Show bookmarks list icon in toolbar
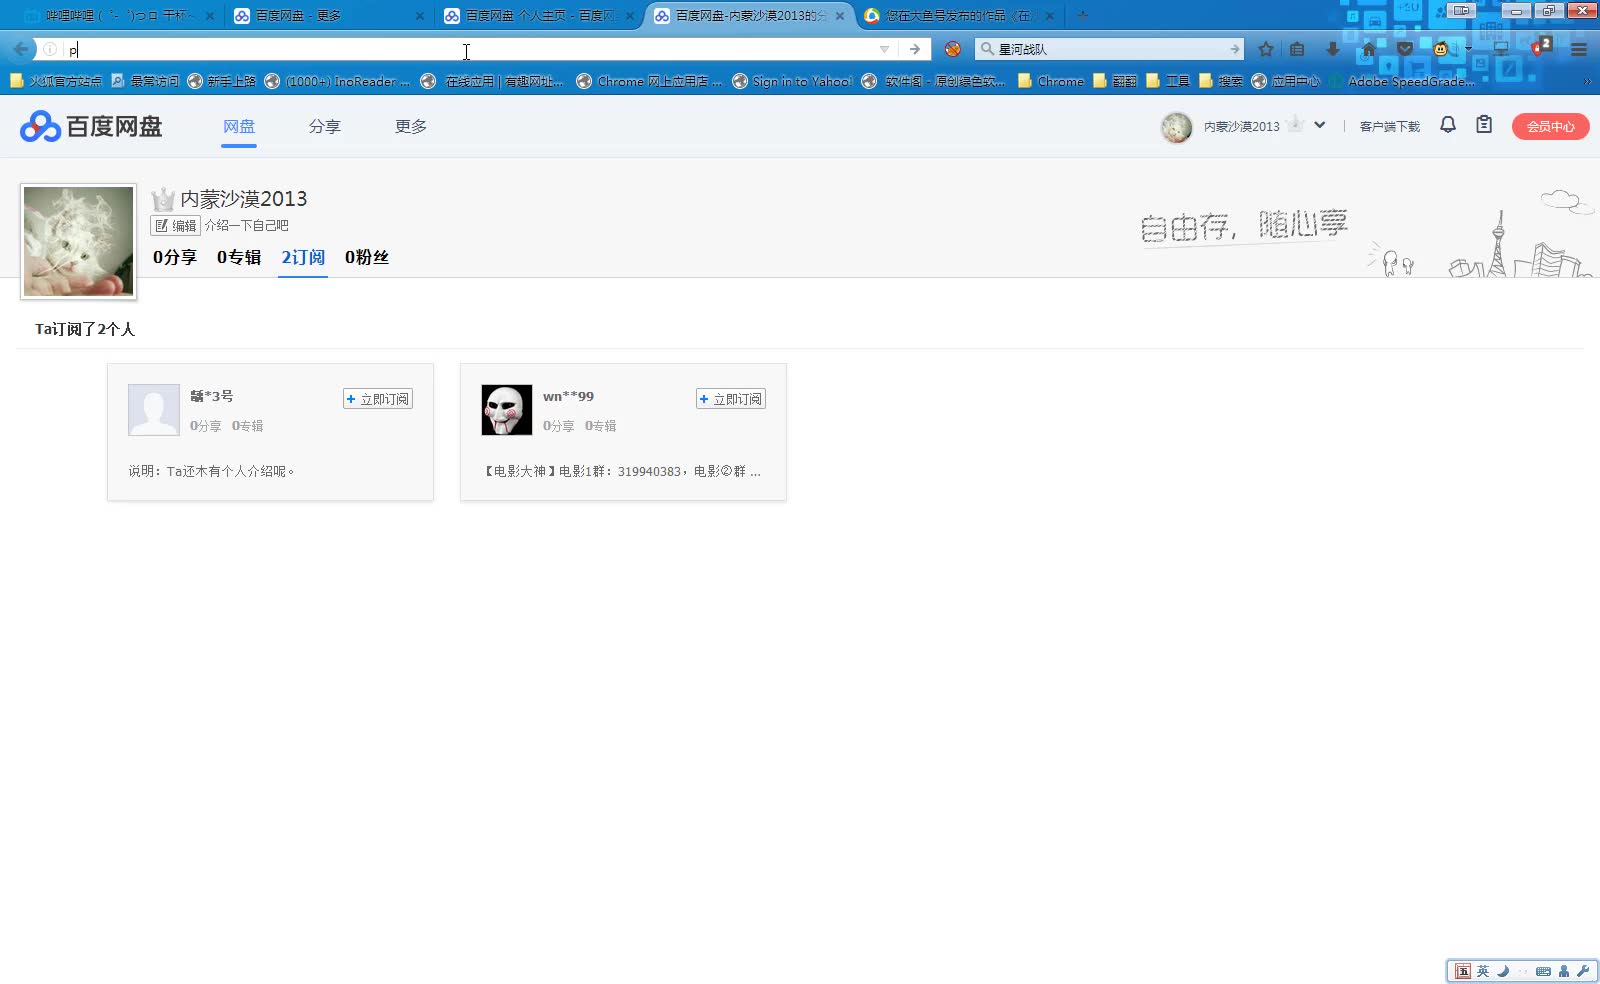The image size is (1600, 984). [1297, 49]
